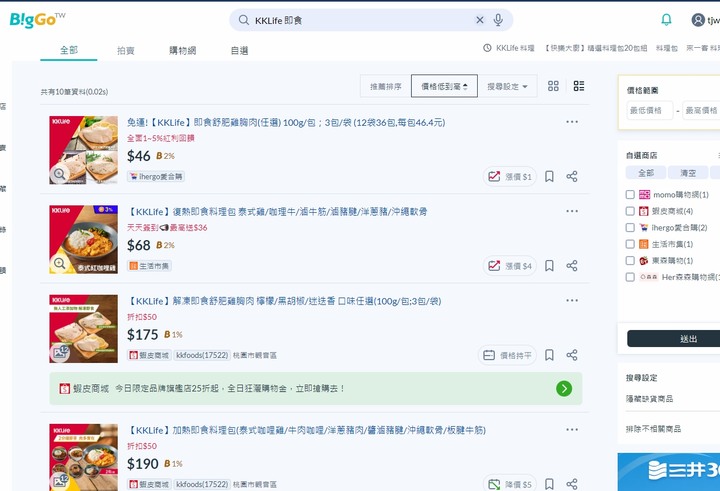
Task: Click the 排除不相關商品 setting
Action: click(x=653, y=429)
